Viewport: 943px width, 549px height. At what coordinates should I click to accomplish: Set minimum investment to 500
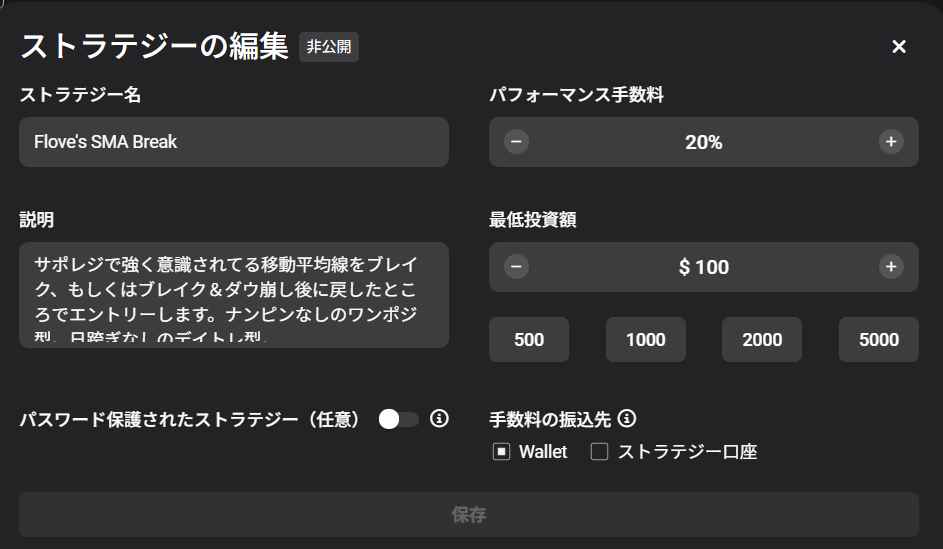(x=529, y=340)
